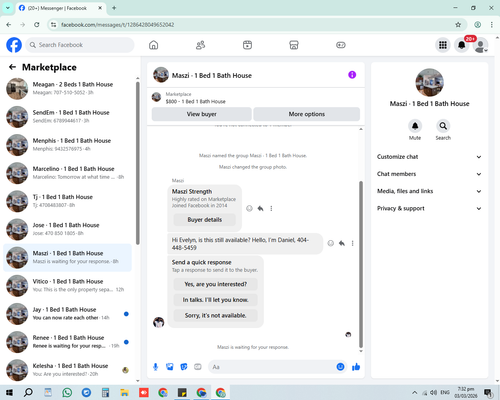Send quick response 'Yes, are you interested?'
The image size is (500, 400).
(x=216, y=284)
